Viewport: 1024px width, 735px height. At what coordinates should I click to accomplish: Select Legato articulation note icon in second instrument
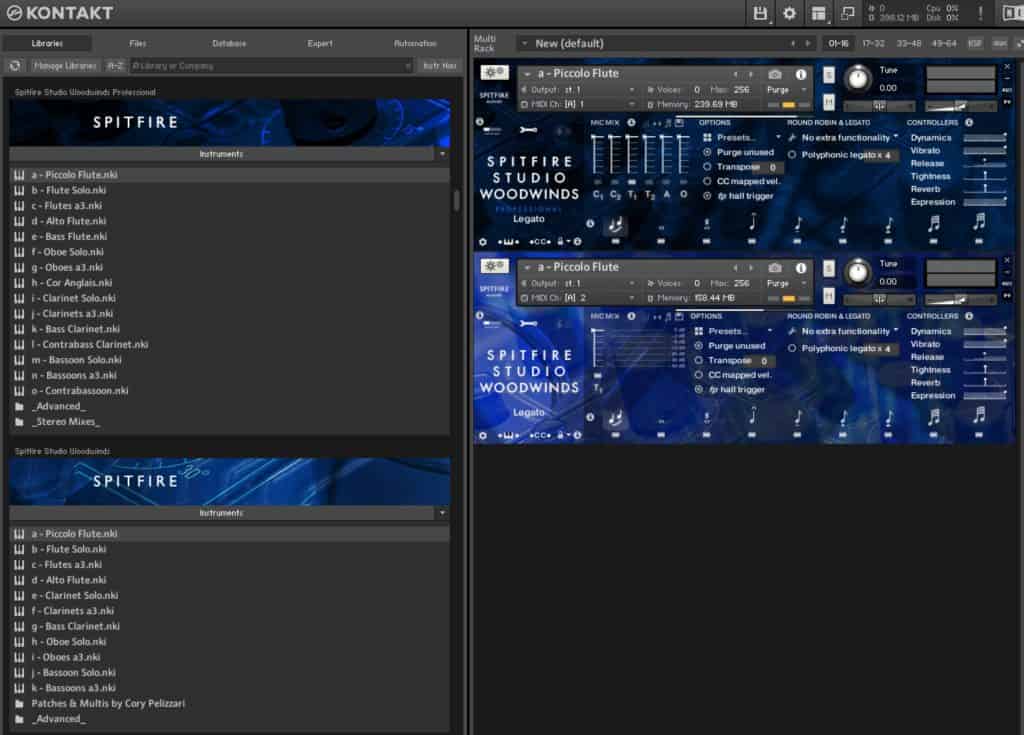pyautogui.click(x=615, y=418)
